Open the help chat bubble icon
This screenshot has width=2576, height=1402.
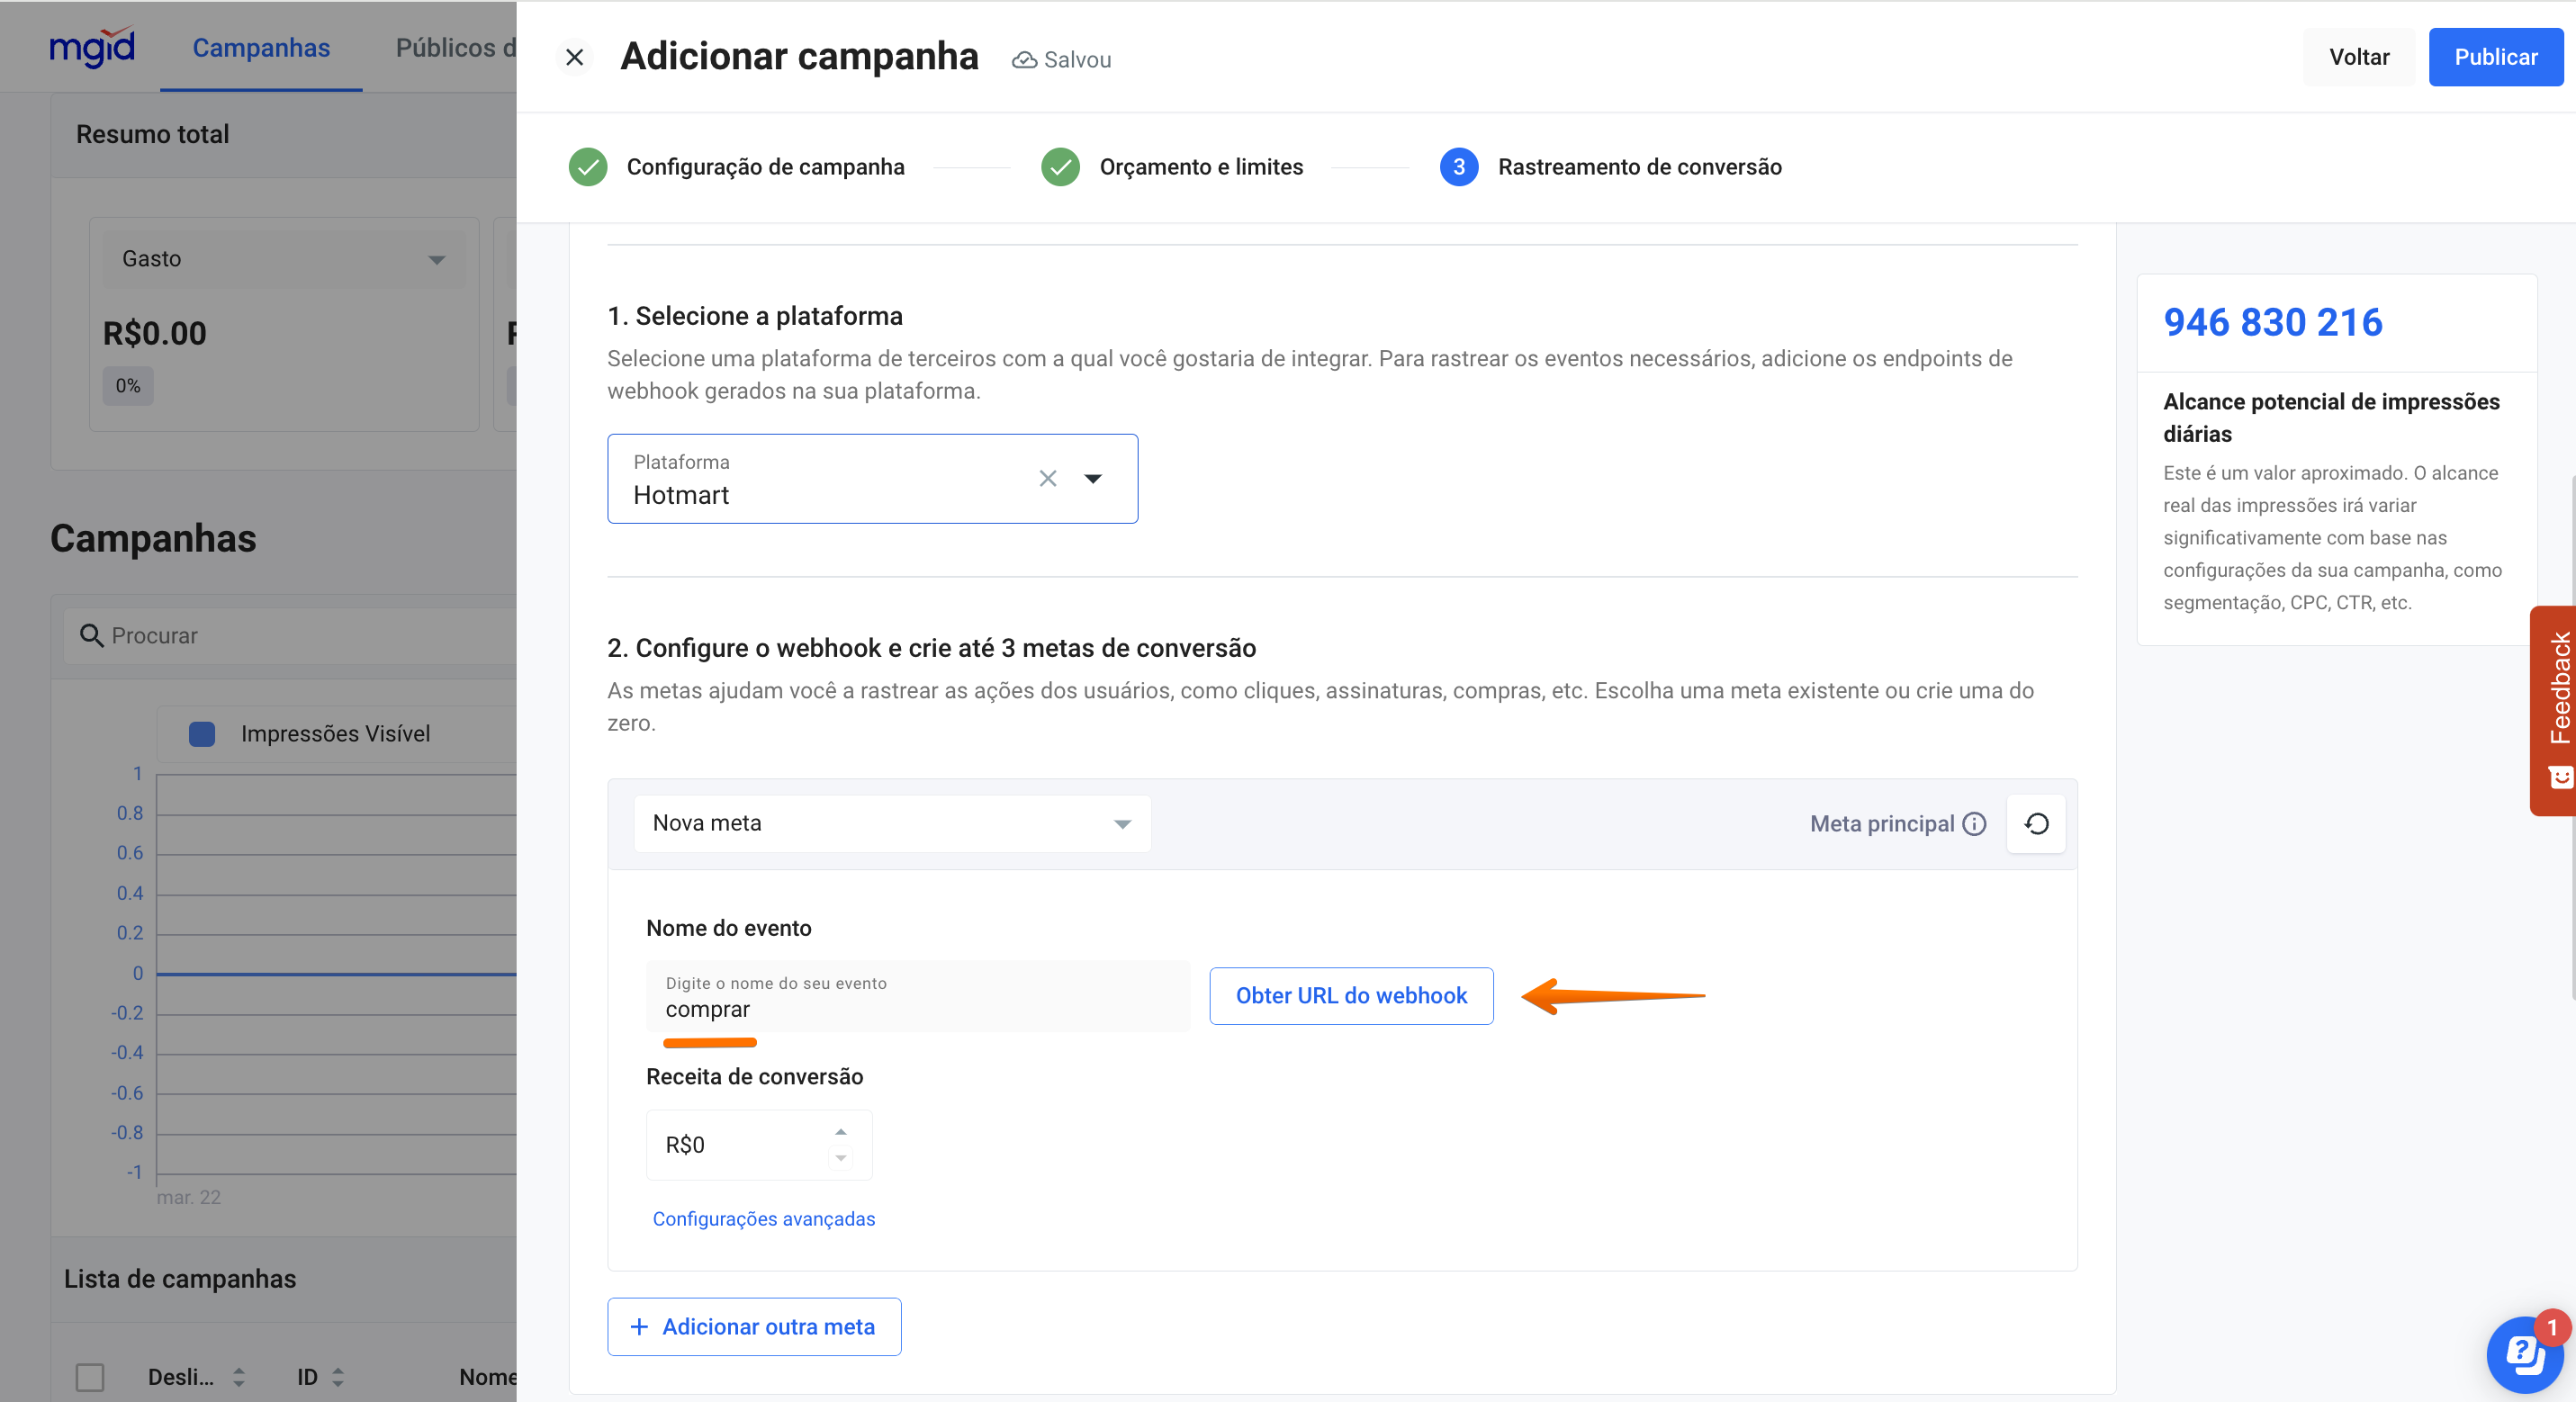pyautogui.click(x=2523, y=1354)
